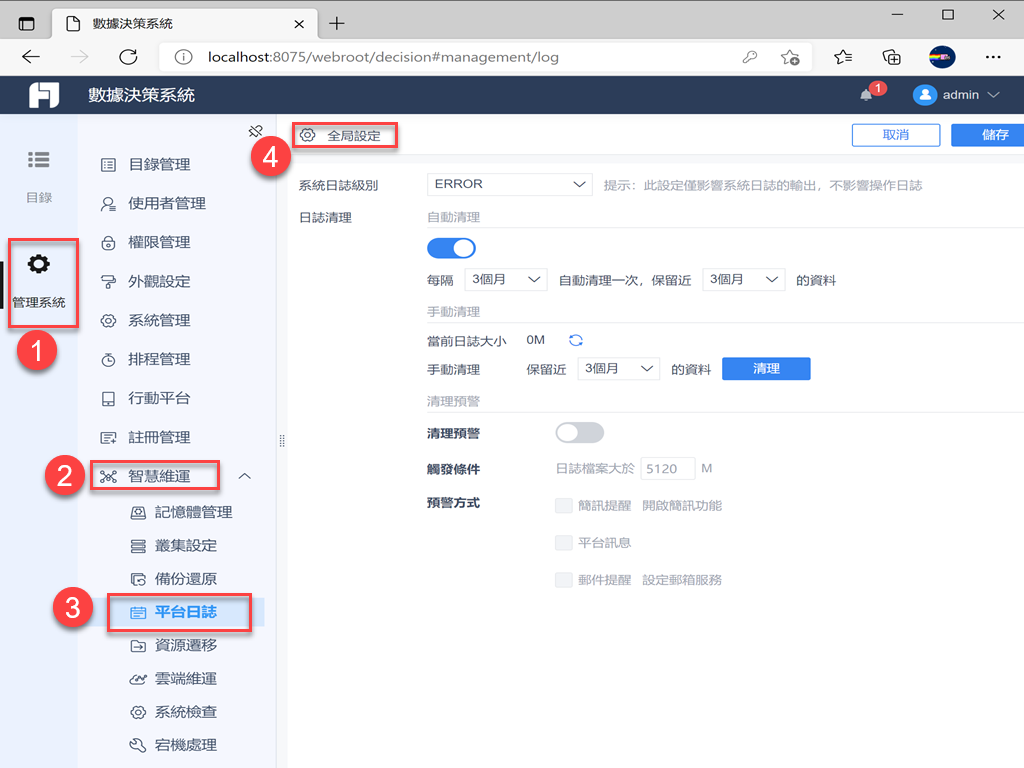Viewport: 1024px width, 768px height.
Task: Collapse the 智慧維運 menu group
Action: (x=245, y=475)
